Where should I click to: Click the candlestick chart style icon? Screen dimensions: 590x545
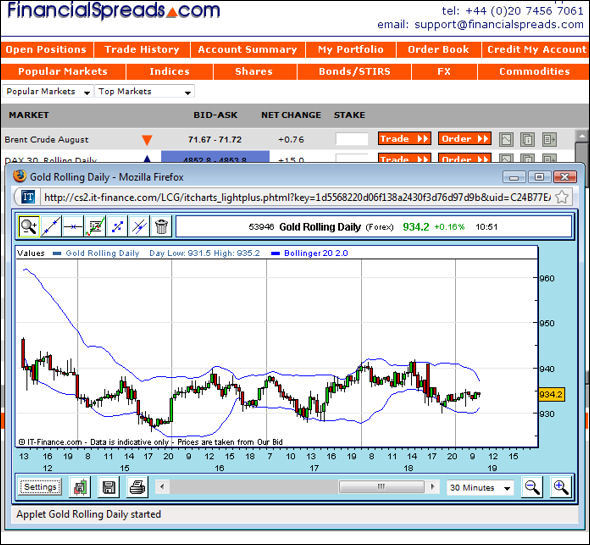point(80,487)
